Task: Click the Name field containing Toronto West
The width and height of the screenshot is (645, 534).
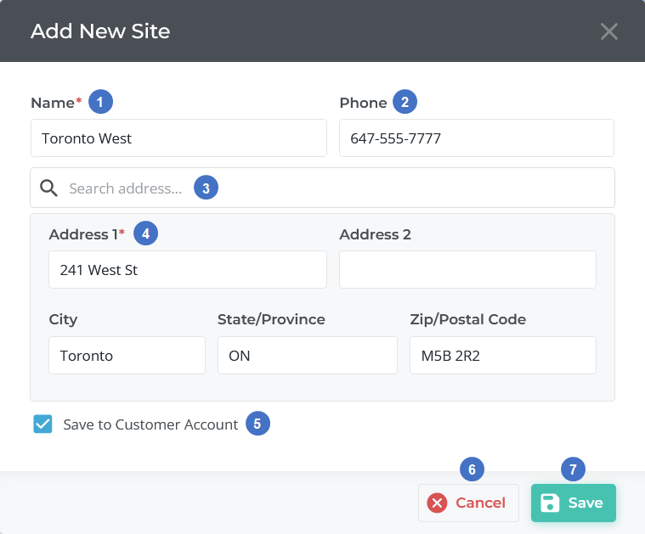Action: (178, 139)
